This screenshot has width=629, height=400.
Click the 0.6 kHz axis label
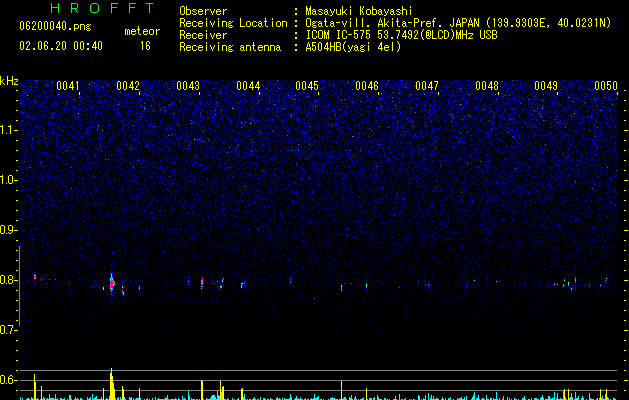click(9, 380)
